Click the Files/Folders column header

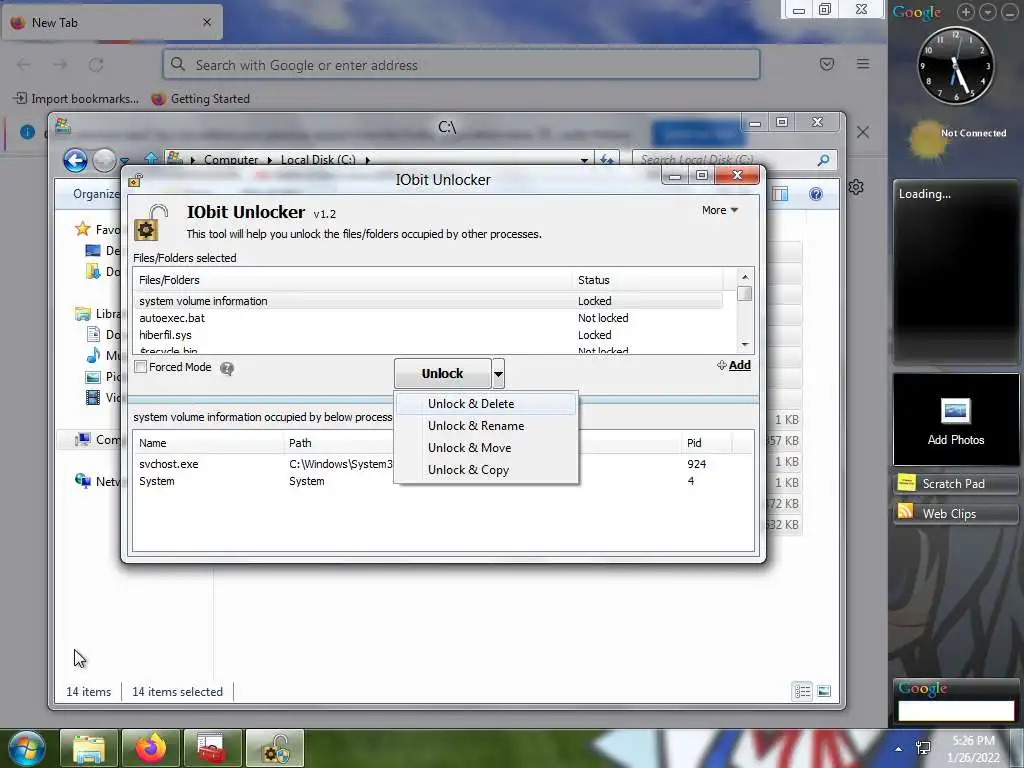(353, 280)
